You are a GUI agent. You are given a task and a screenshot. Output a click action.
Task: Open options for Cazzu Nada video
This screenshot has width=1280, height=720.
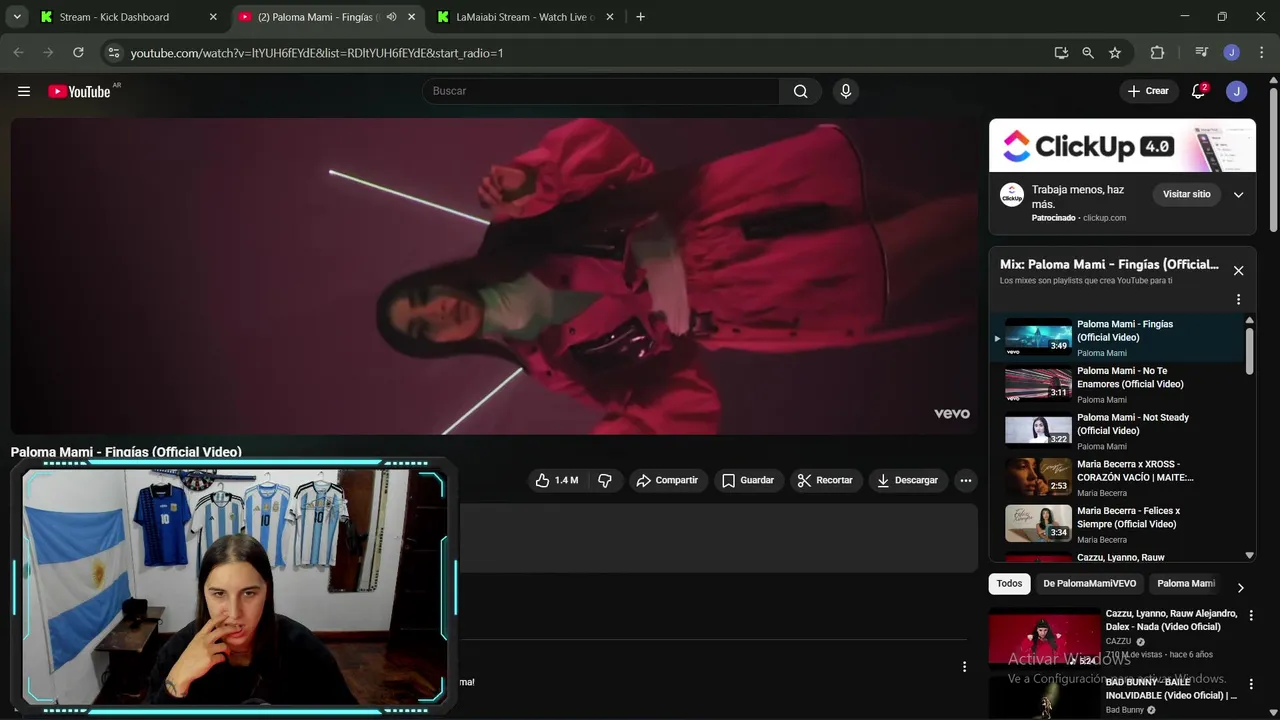1250,616
